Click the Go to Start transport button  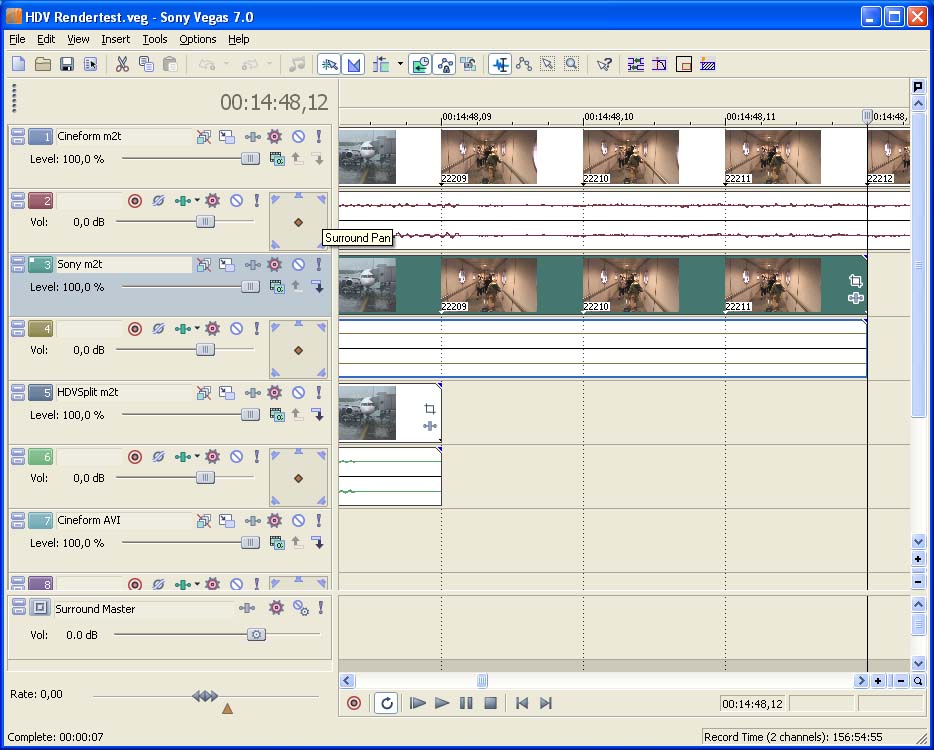(x=522, y=704)
